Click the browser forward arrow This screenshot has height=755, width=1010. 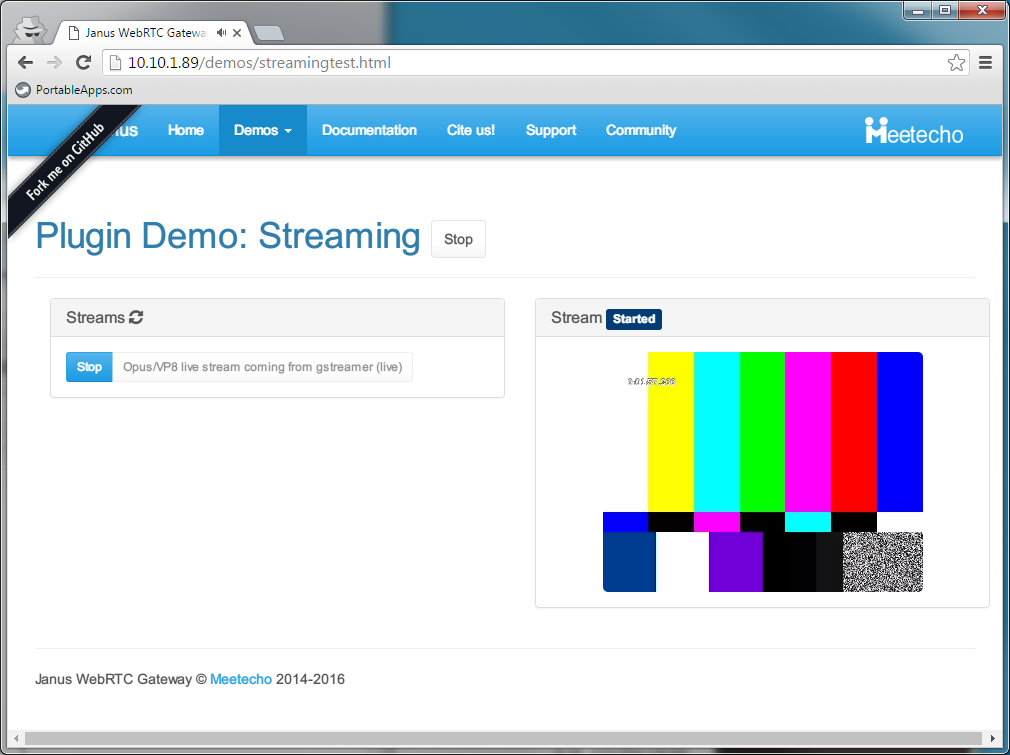pos(54,62)
